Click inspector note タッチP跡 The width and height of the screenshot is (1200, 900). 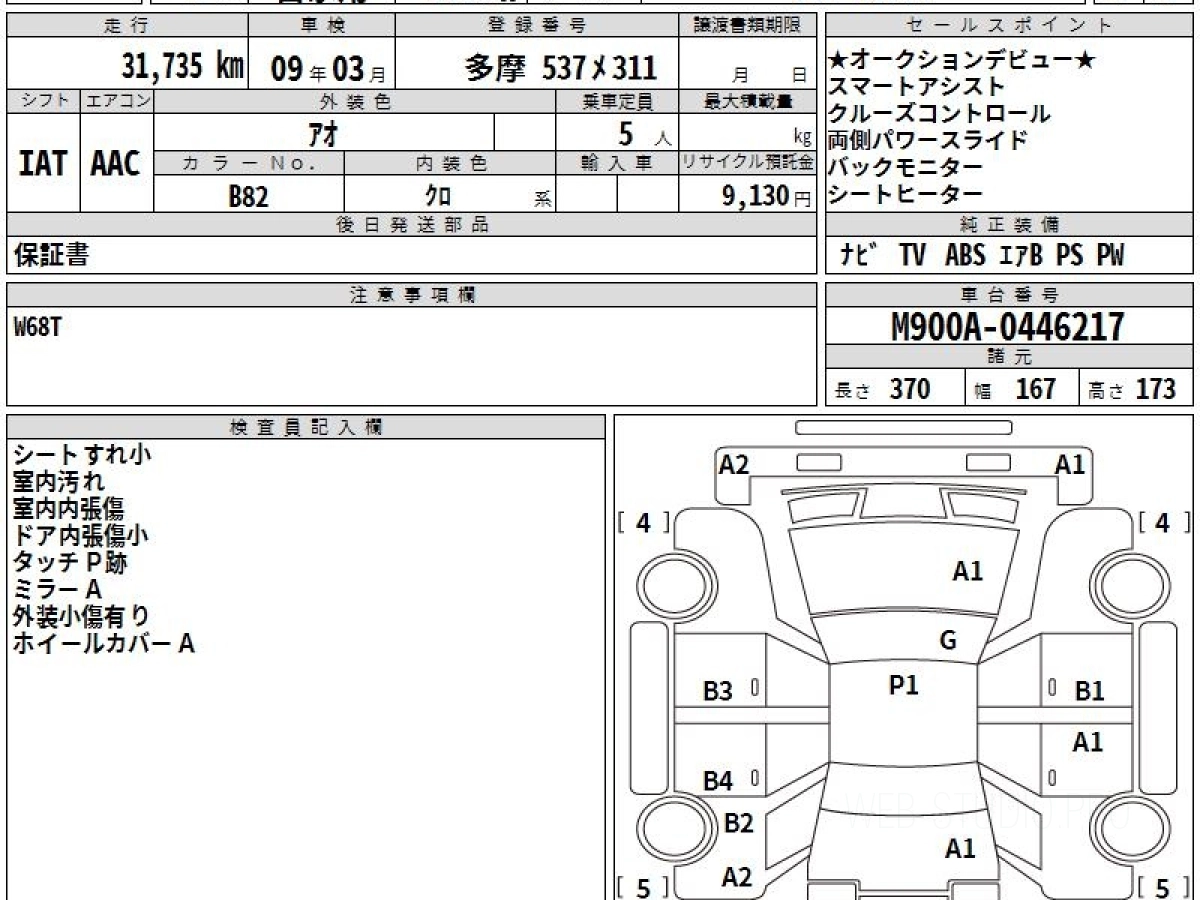(70, 562)
